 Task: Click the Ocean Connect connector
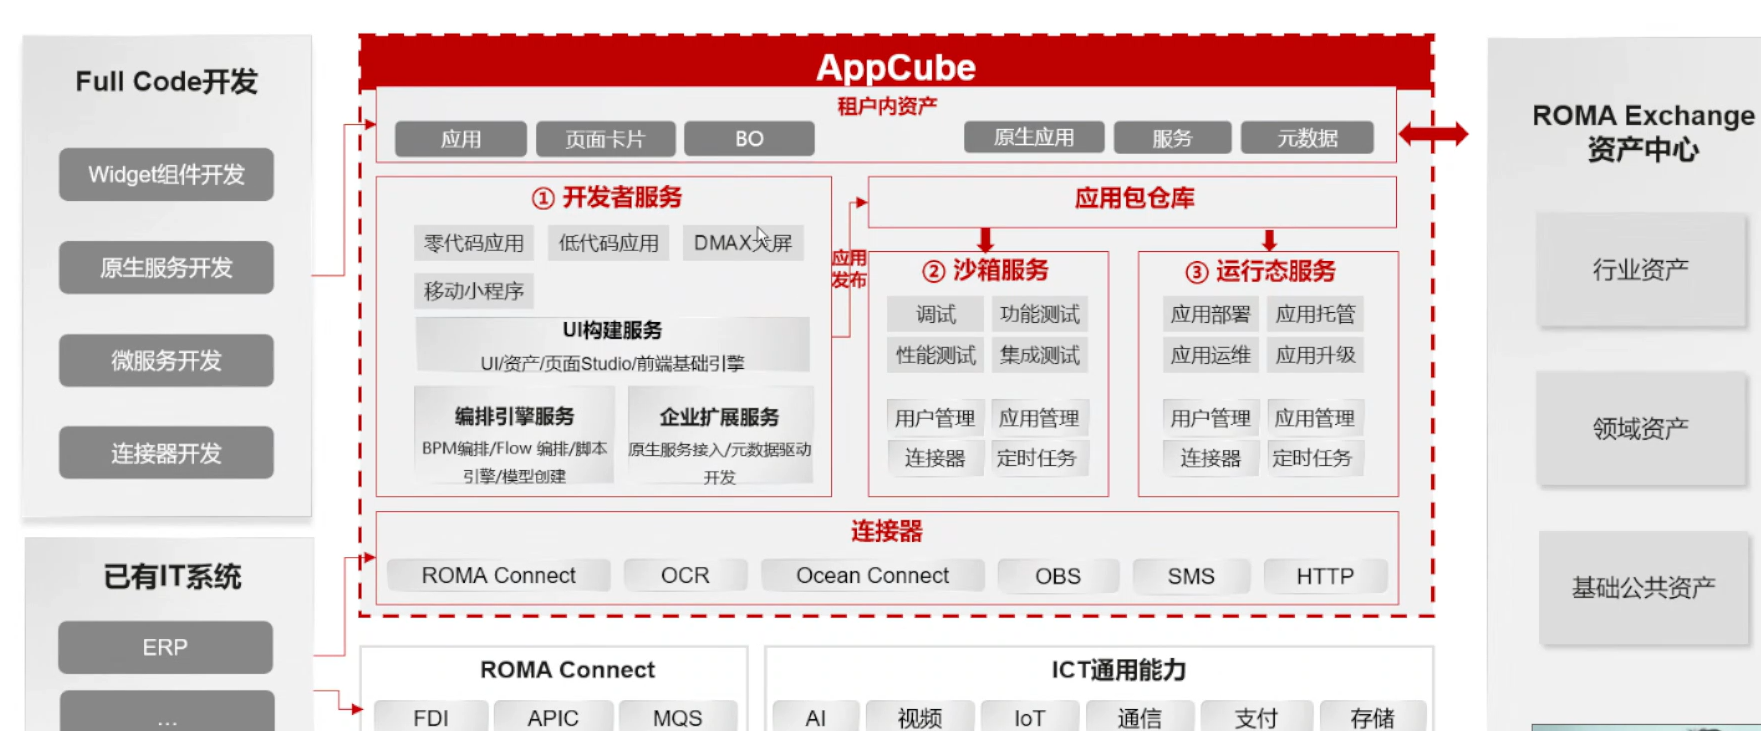[x=872, y=576]
